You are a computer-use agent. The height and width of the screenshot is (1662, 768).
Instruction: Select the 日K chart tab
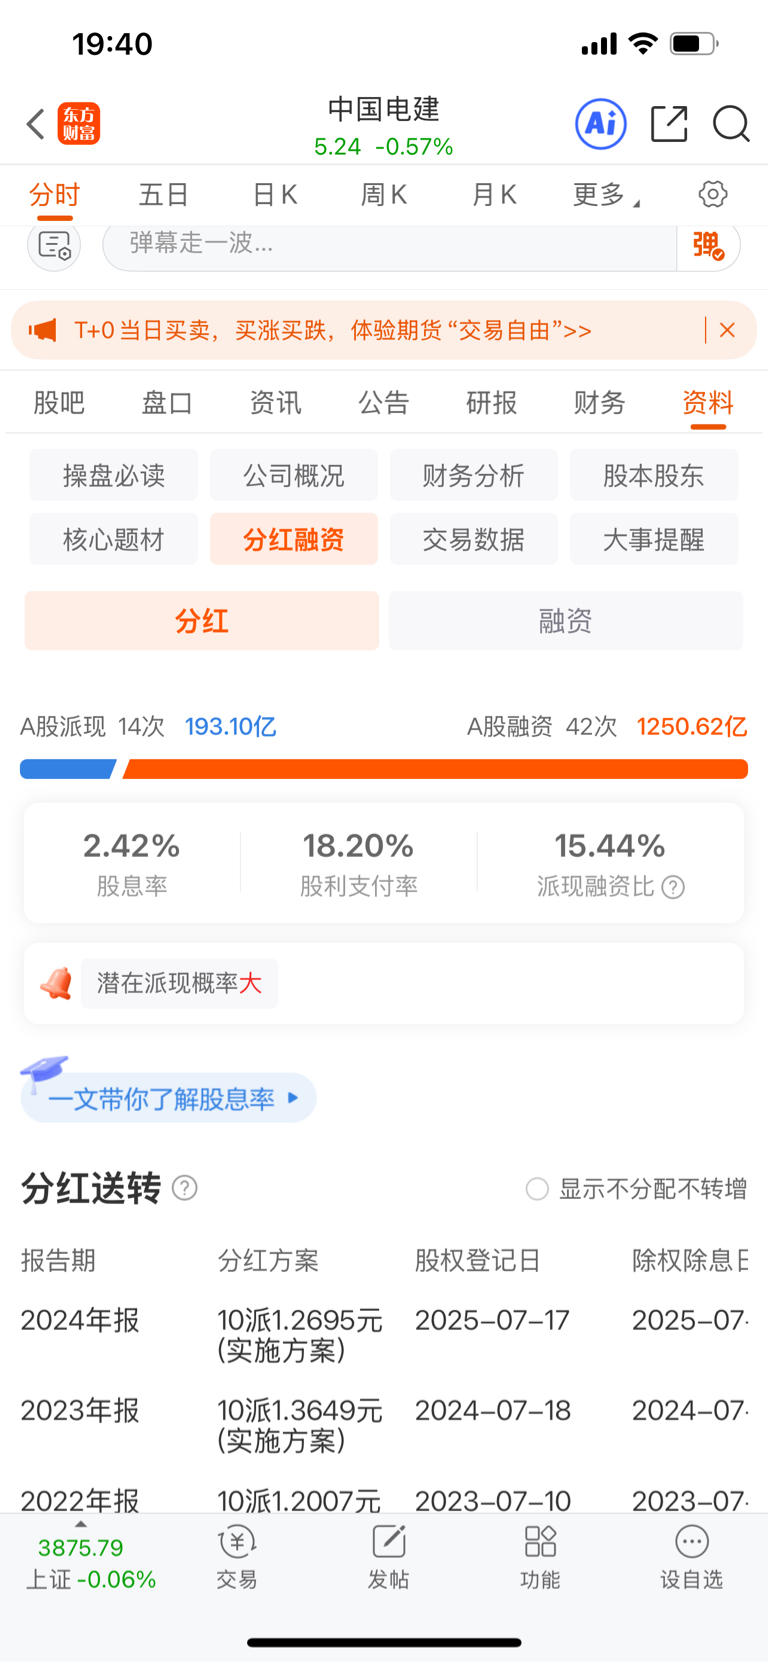click(275, 194)
